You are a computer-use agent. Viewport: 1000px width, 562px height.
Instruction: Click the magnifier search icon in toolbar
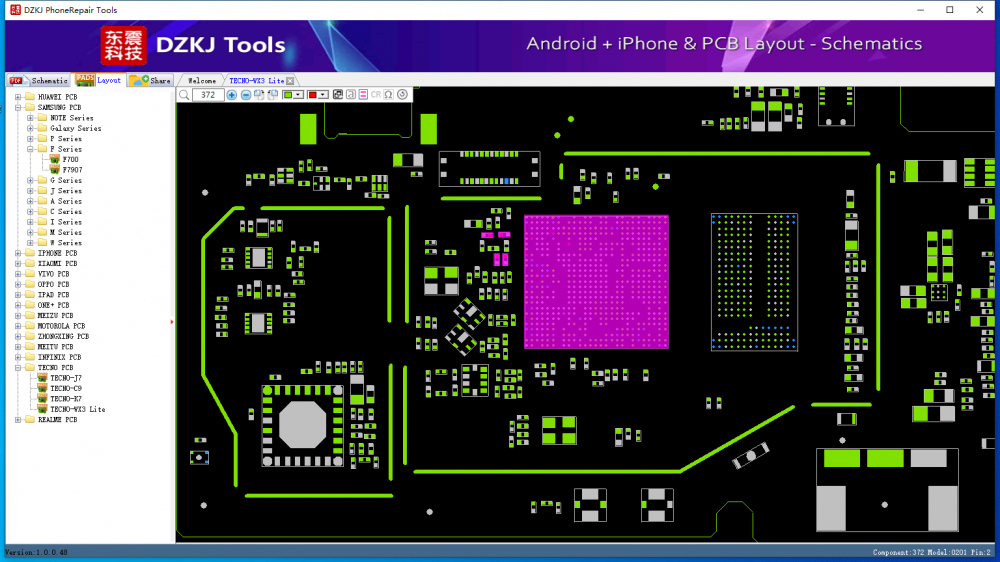tap(184, 95)
